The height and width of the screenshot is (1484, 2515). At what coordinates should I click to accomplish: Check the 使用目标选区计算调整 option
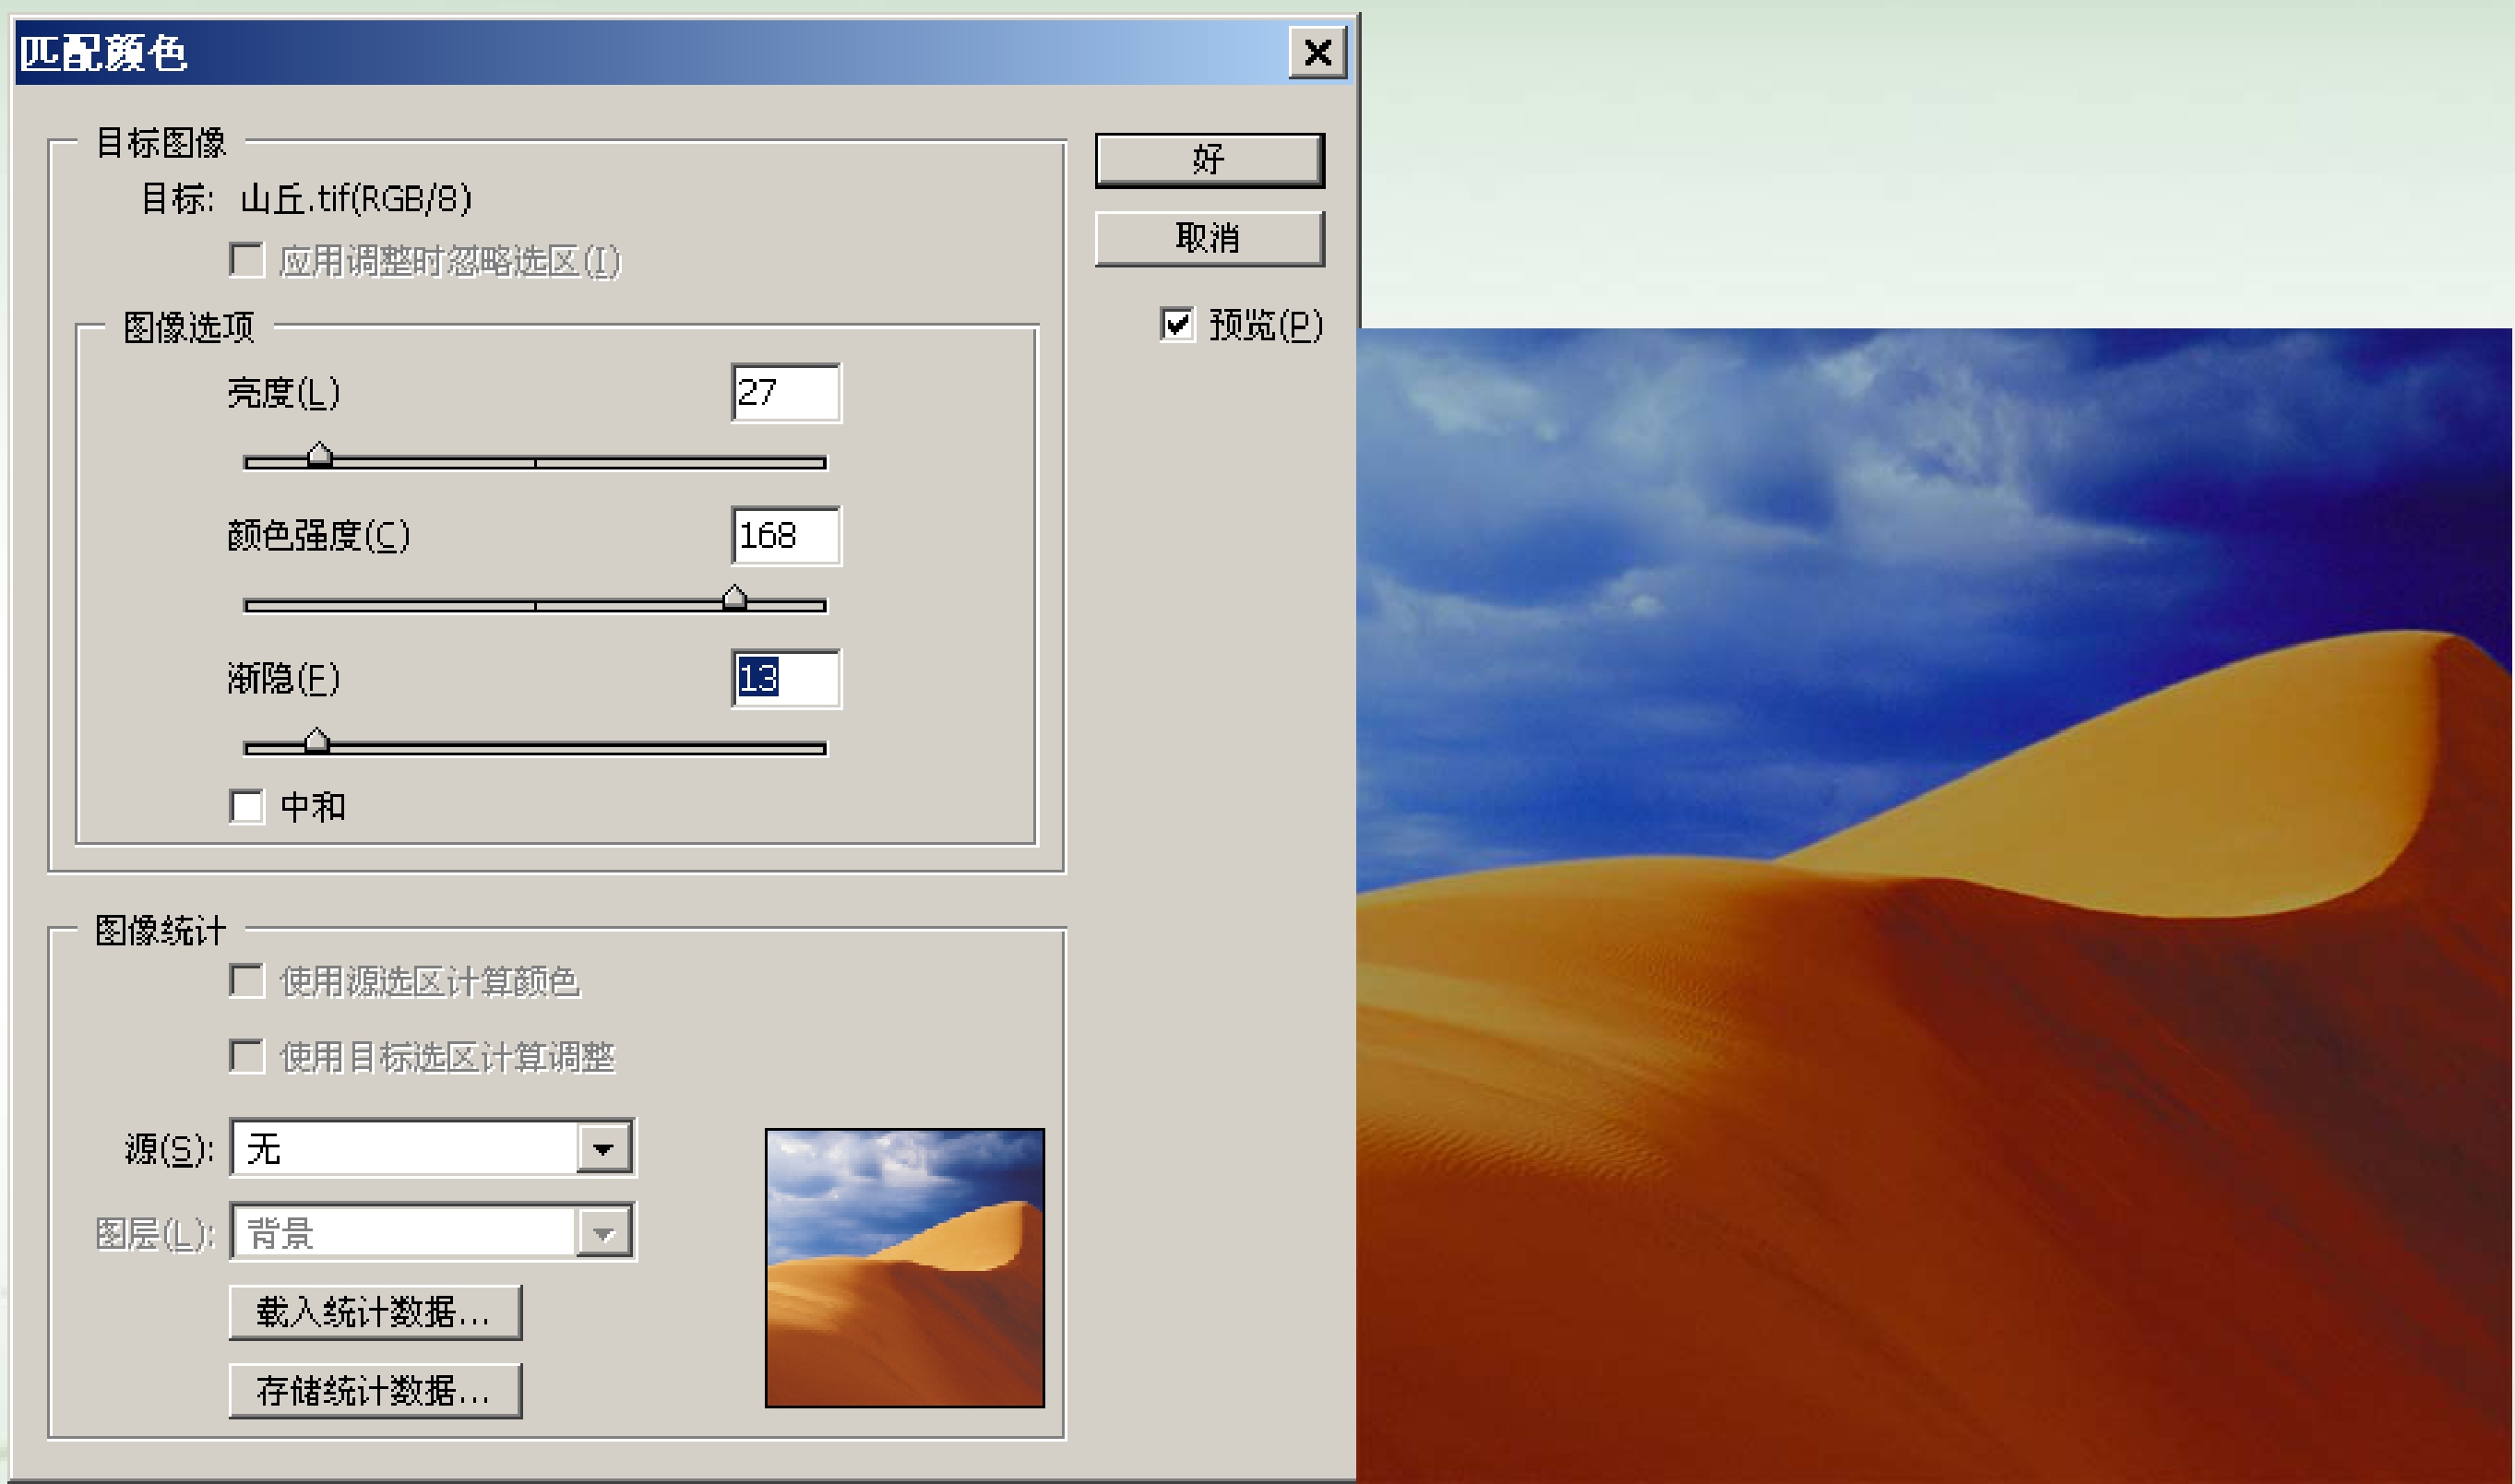click(247, 1056)
